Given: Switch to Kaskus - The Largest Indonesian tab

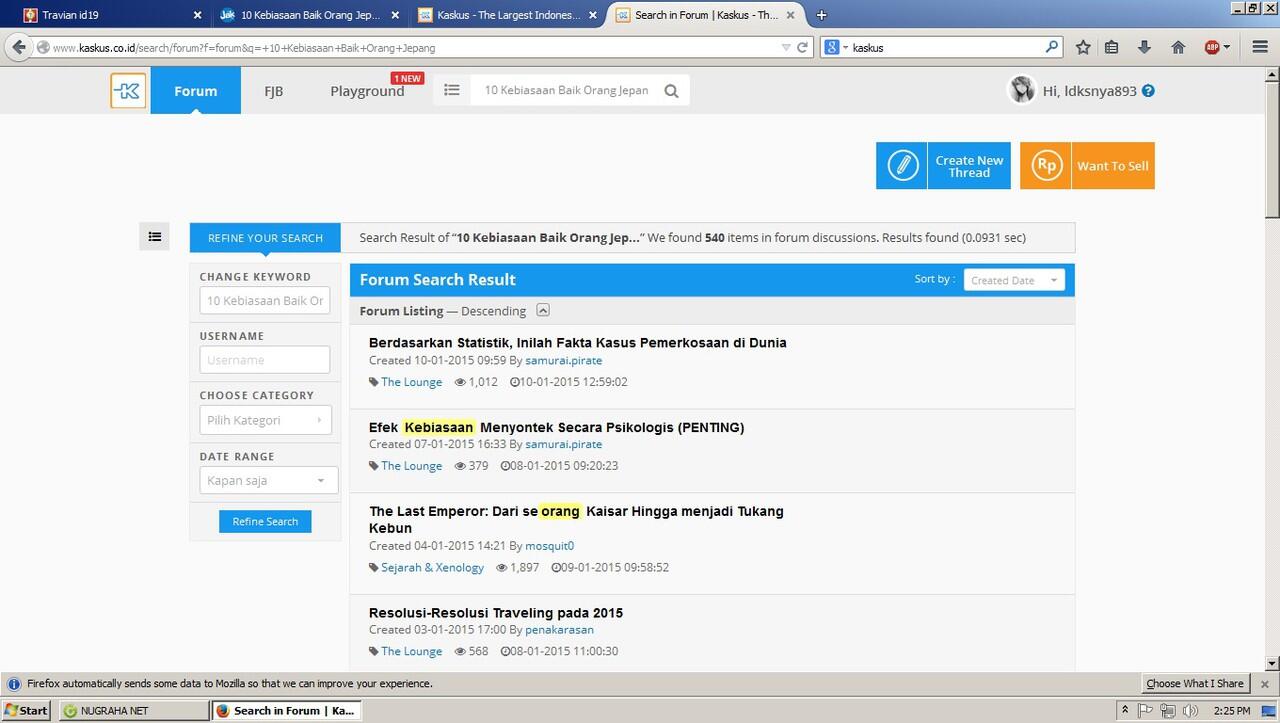Looking at the screenshot, I should (508, 15).
